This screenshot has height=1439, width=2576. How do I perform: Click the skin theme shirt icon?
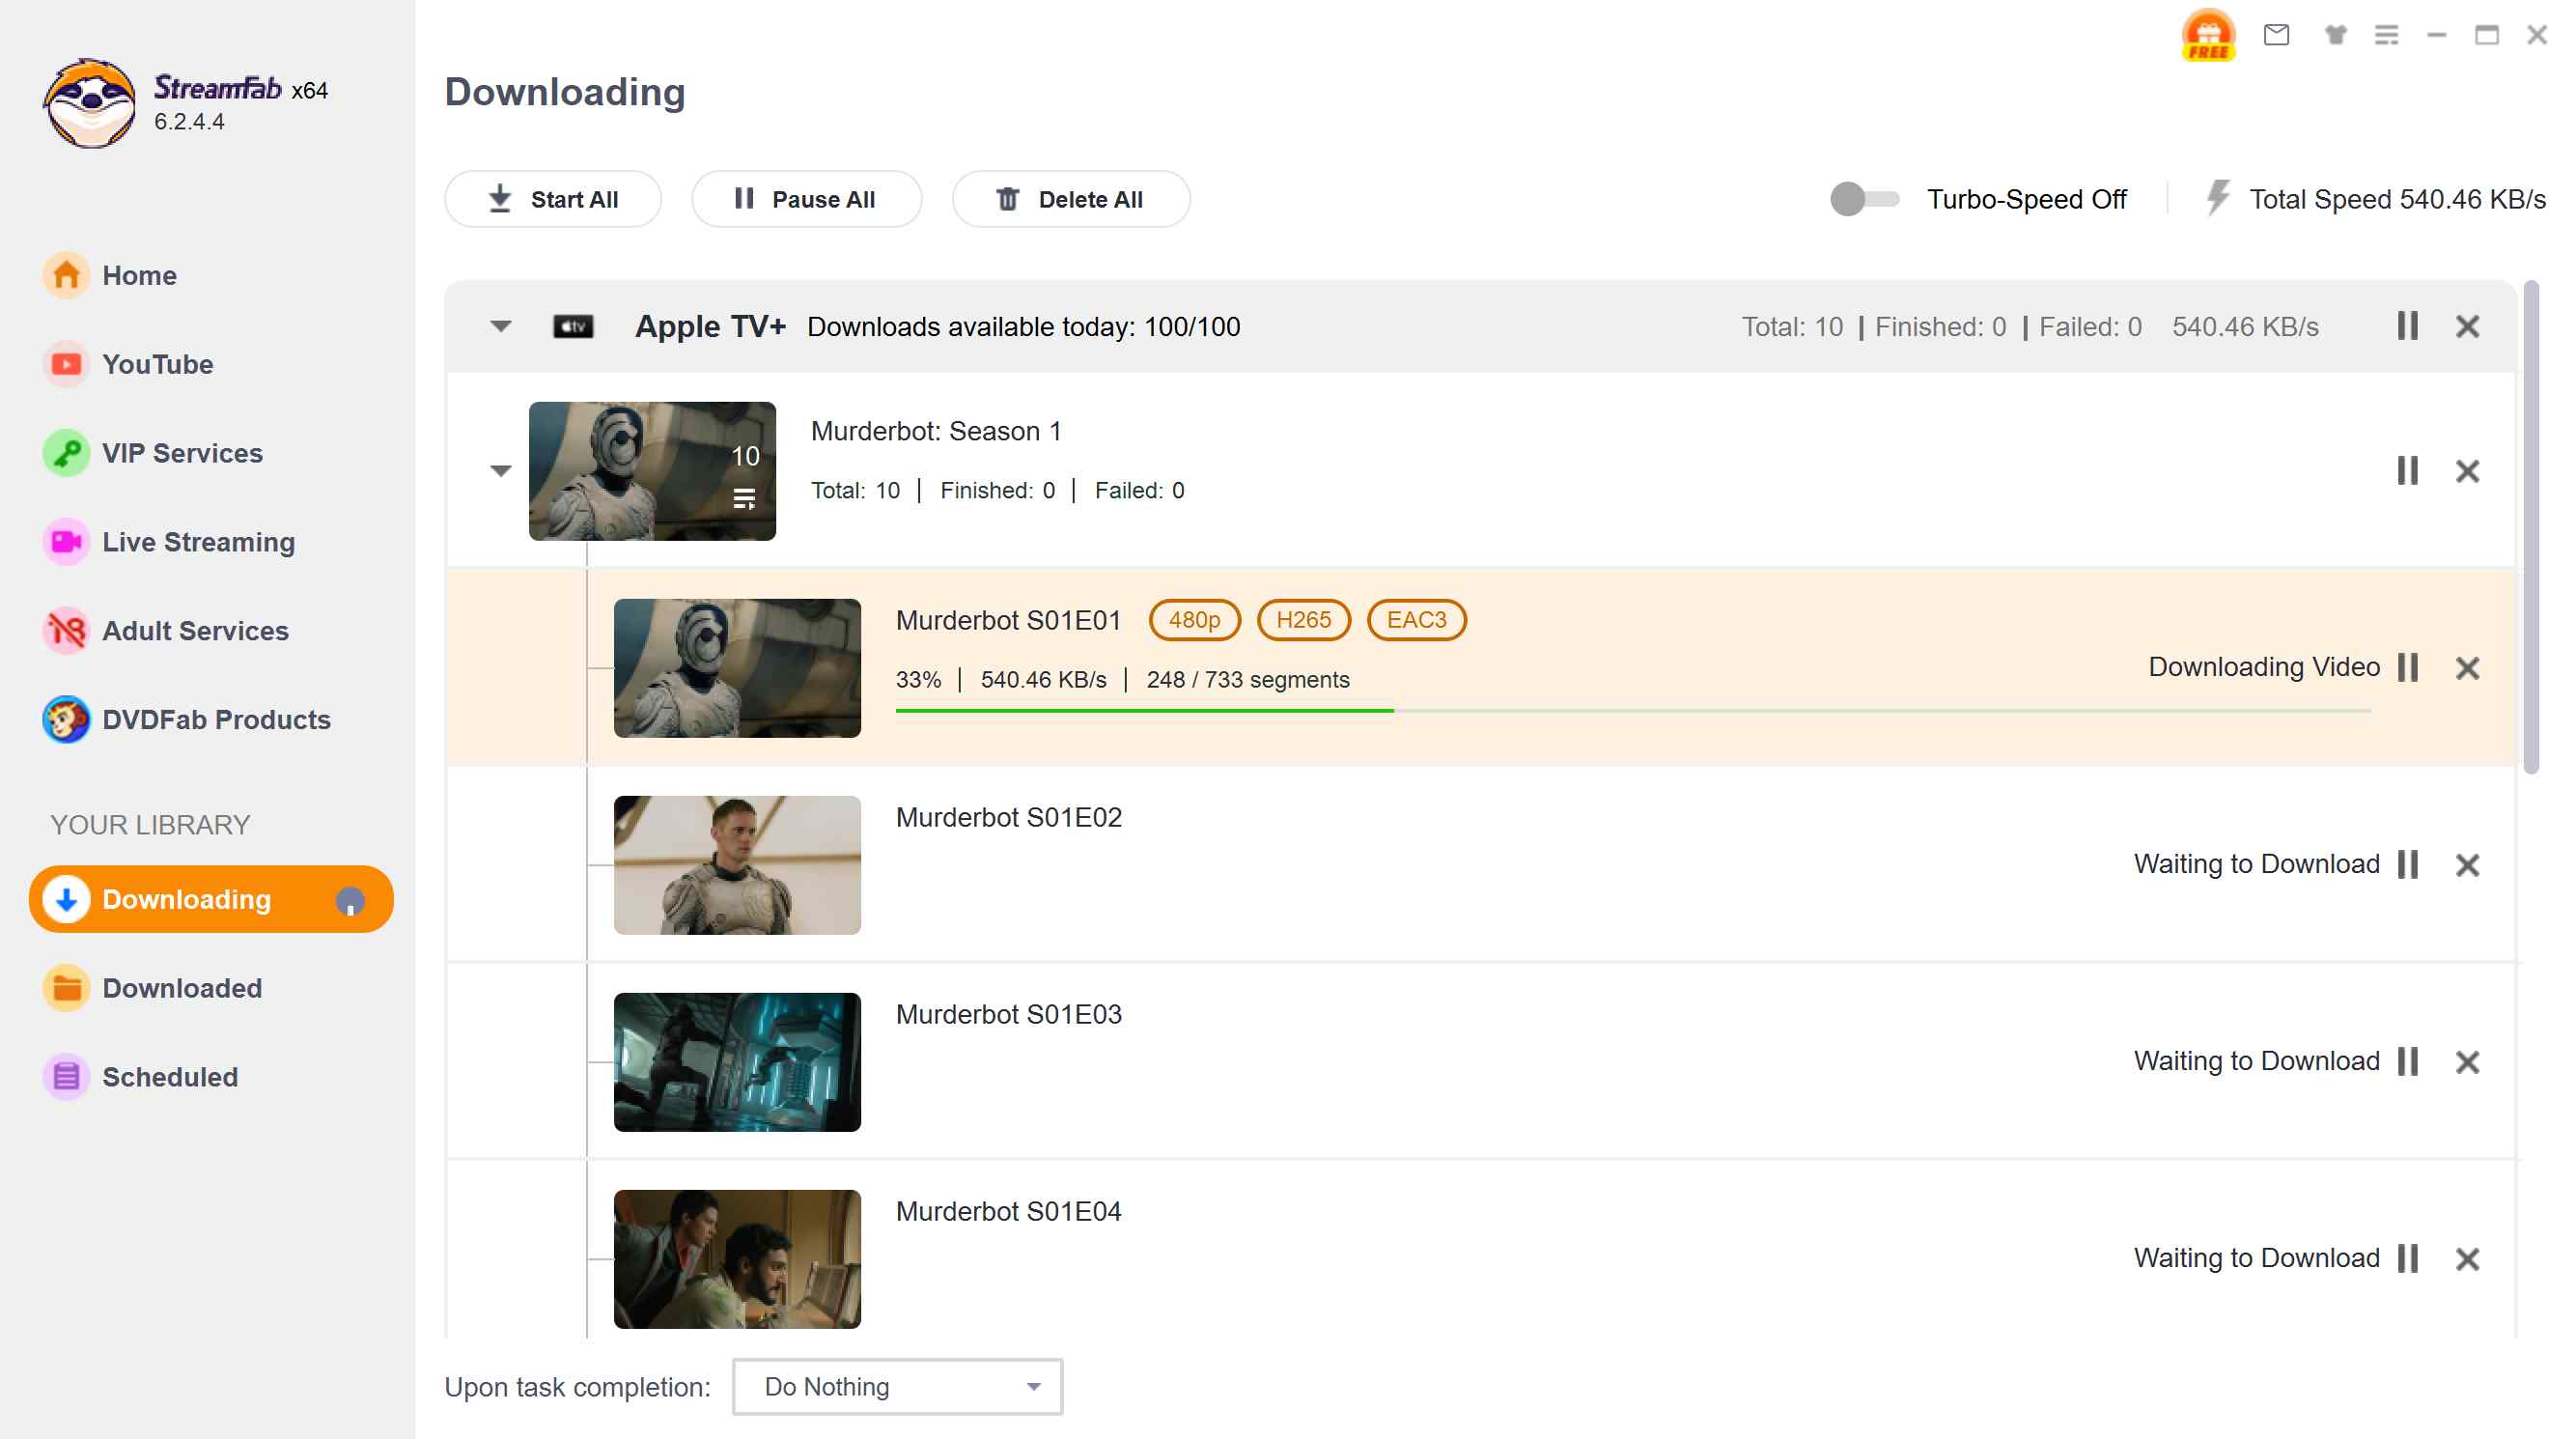coord(2335,35)
